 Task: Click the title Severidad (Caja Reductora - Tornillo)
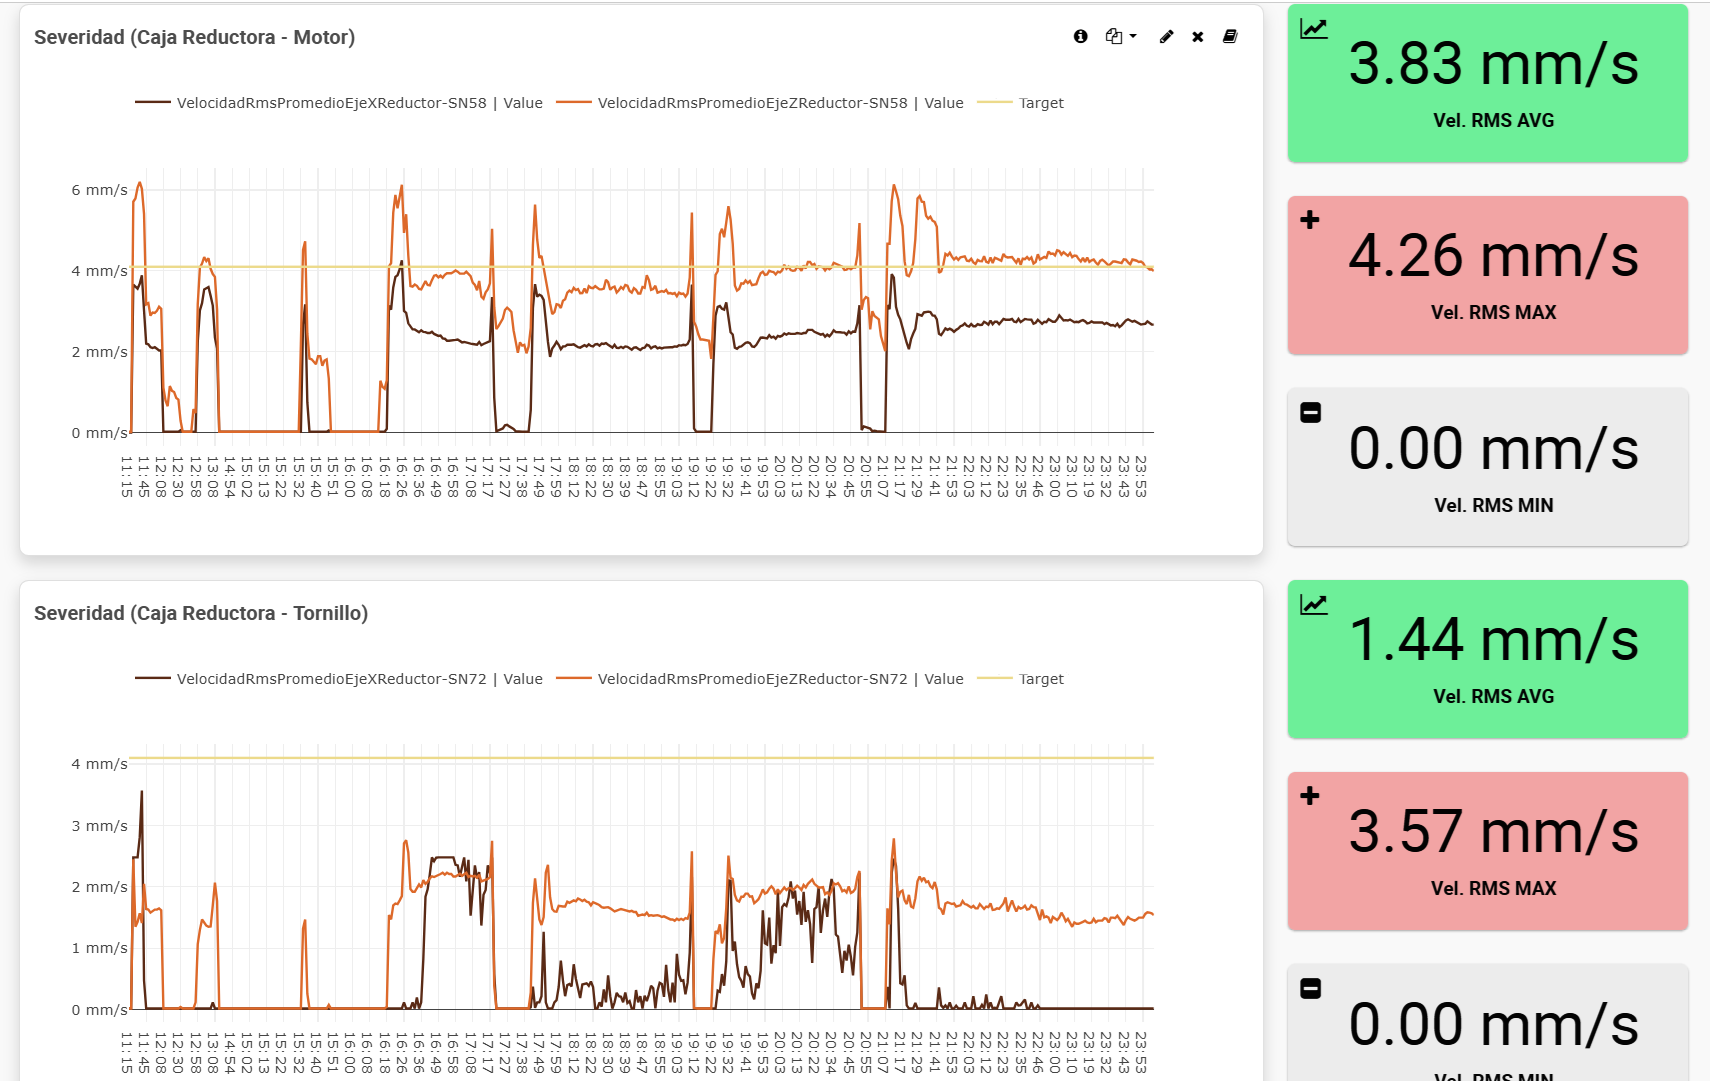(201, 613)
